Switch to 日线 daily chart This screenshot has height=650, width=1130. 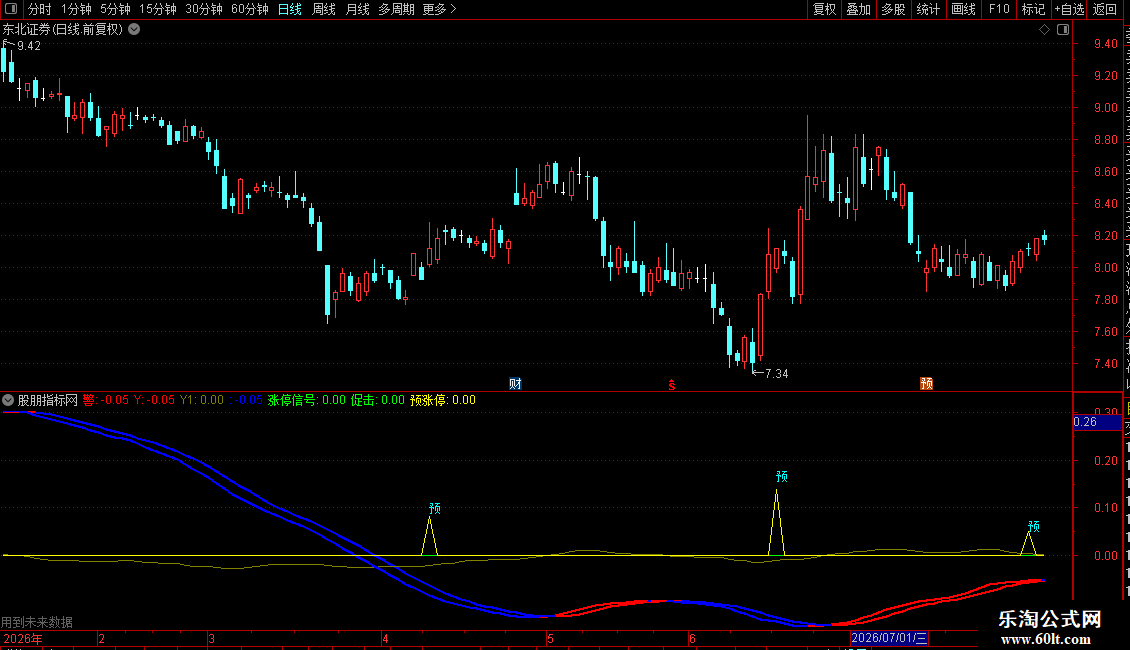click(x=290, y=9)
